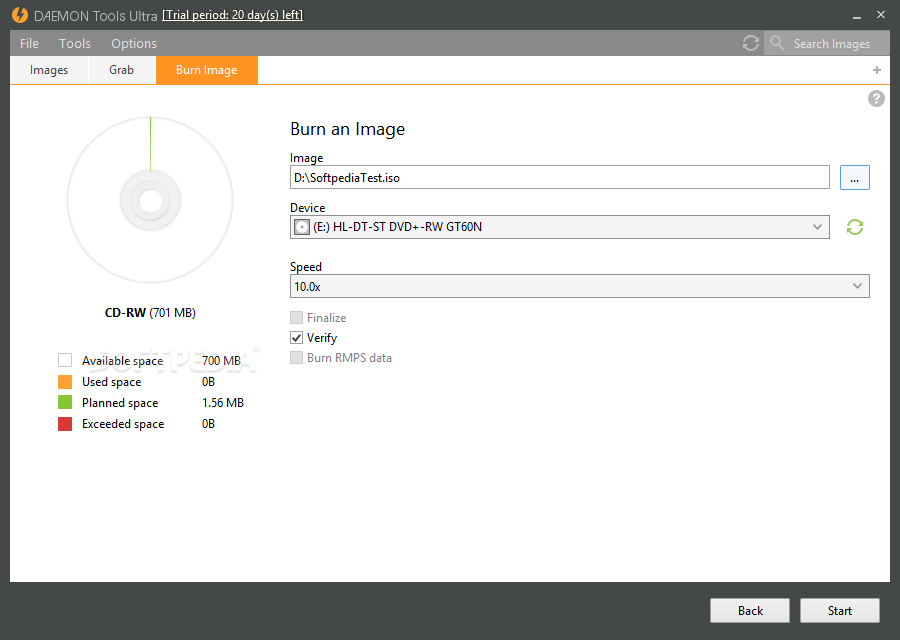Open the Speed dropdown set to 10.0x
This screenshot has width=900, height=640.
(x=580, y=286)
